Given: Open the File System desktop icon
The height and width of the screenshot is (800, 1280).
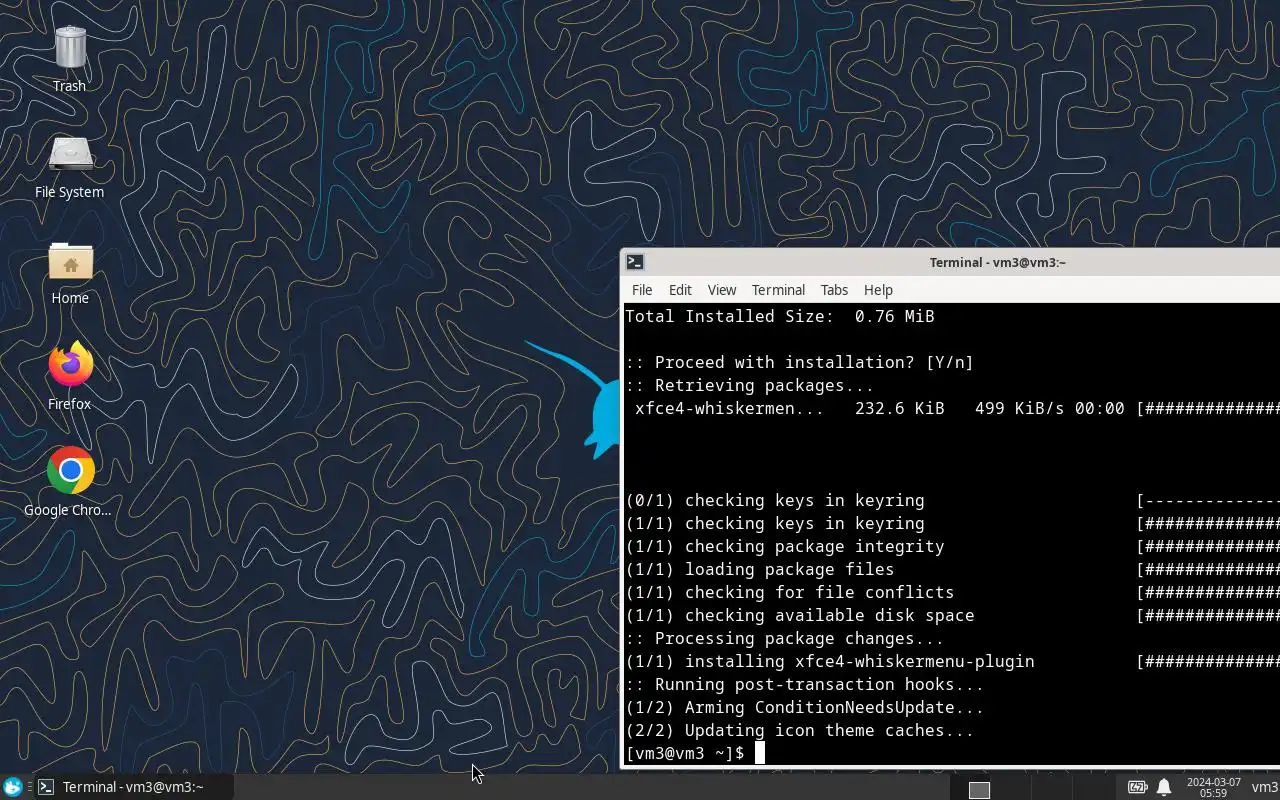Looking at the screenshot, I should [x=69, y=165].
